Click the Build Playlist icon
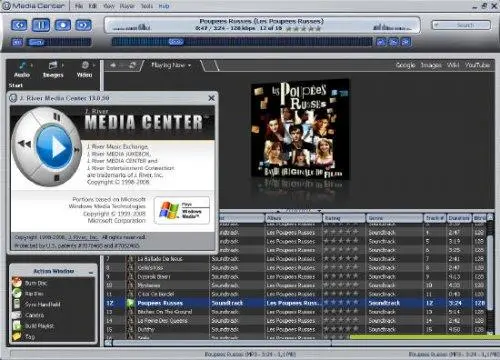The height and width of the screenshot is (360, 500). [x=17, y=325]
